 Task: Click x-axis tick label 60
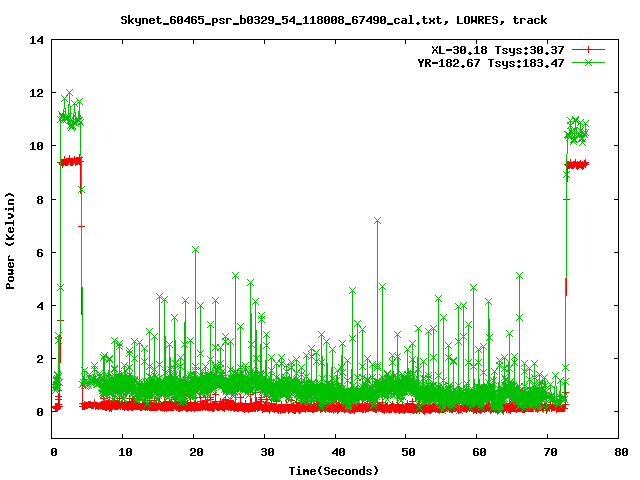pyautogui.click(x=480, y=452)
